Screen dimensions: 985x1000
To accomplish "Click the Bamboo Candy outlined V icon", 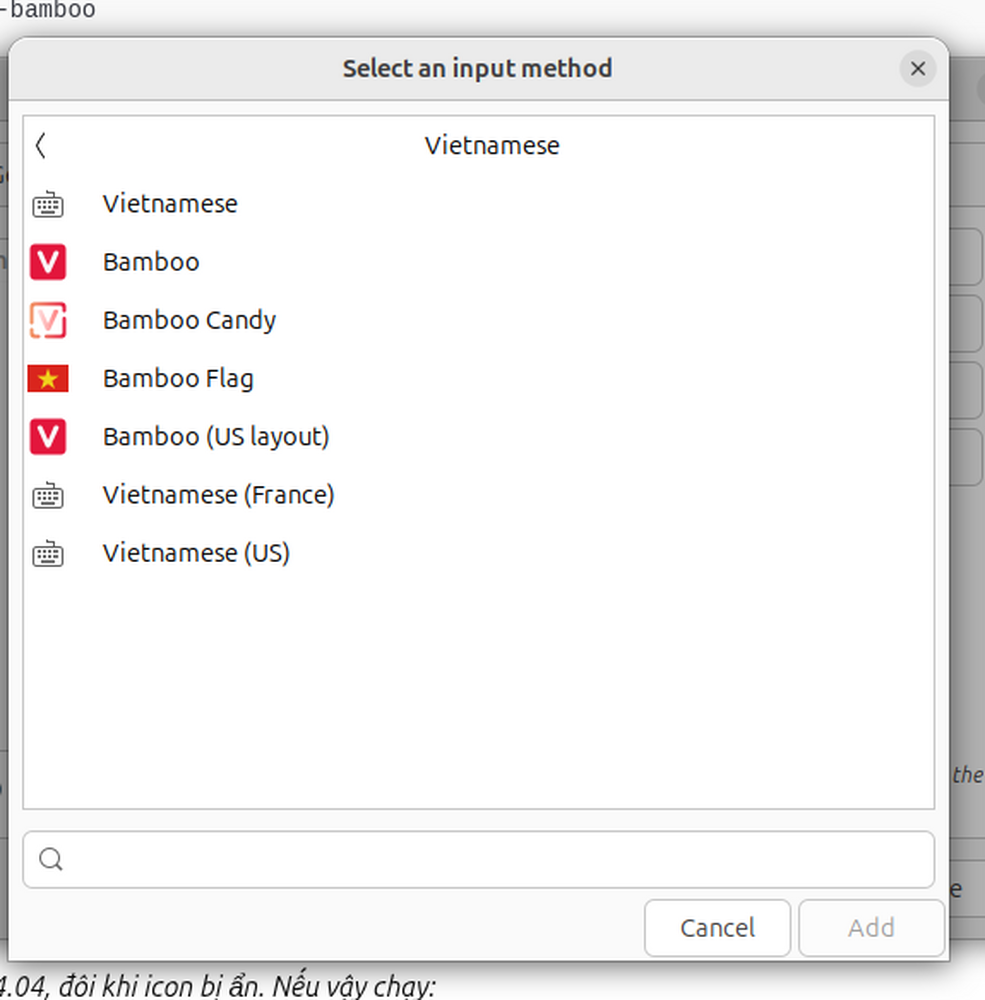I will click(48, 321).
